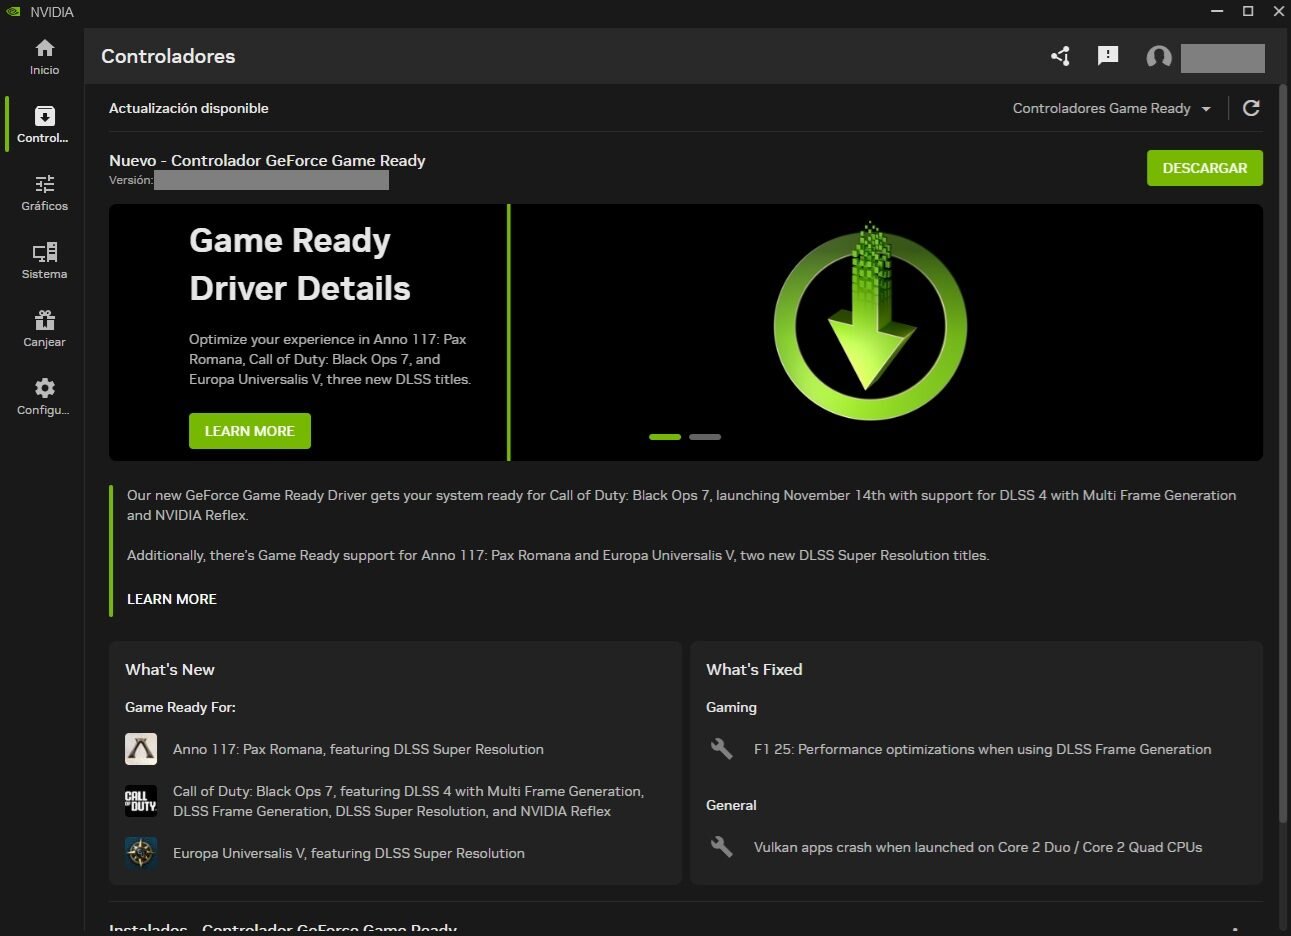Click LEARN MORE in the banner
Image resolution: width=1291 pixels, height=936 pixels.
coord(249,430)
